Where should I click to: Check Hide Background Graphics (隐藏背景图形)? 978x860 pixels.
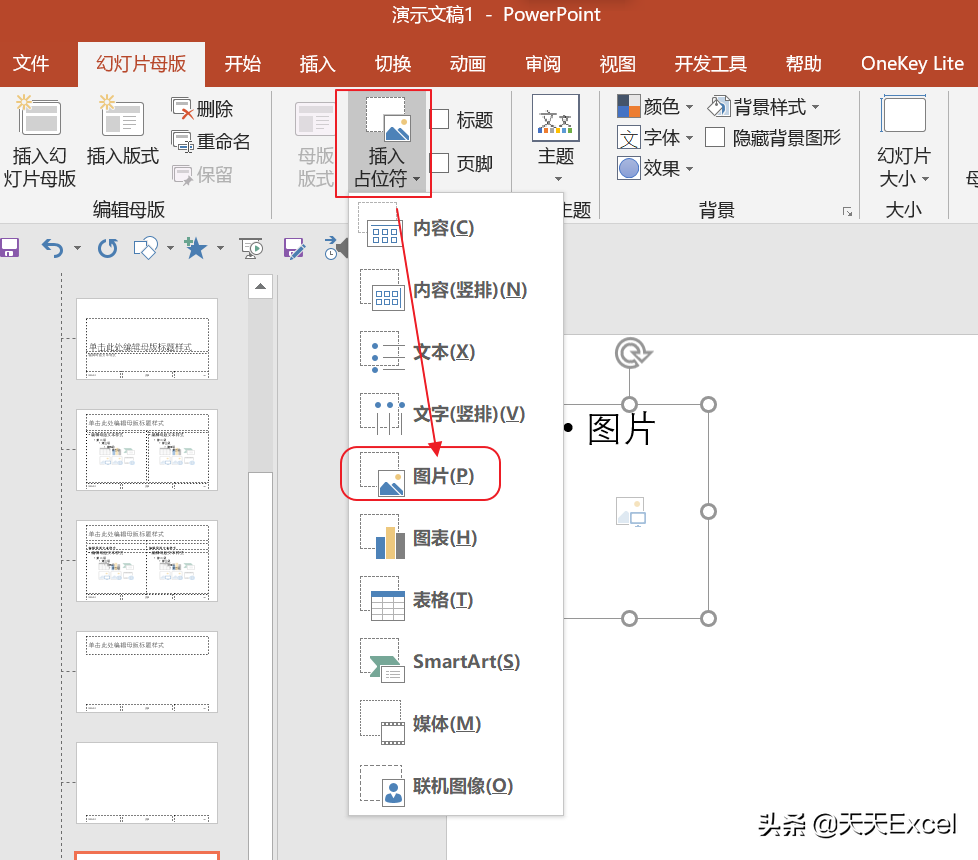coord(715,137)
